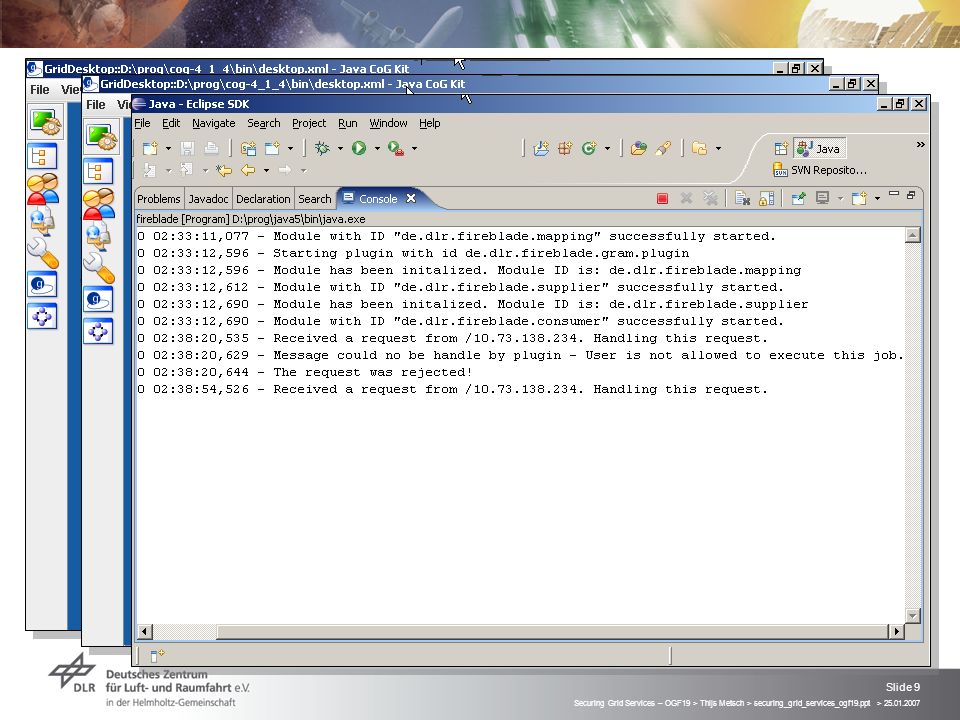Open the External Tools dropdown arrow
This screenshot has height=720, width=960.
point(414,149)
